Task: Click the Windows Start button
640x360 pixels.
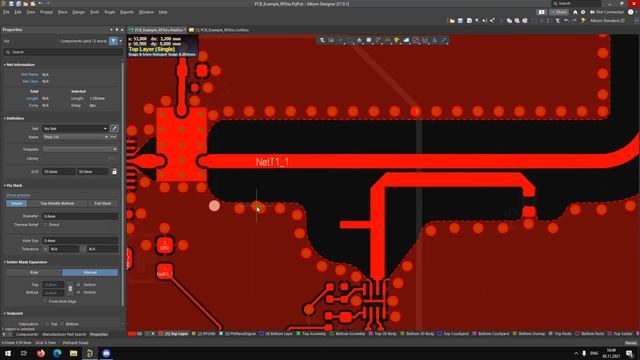Action: 8,353
